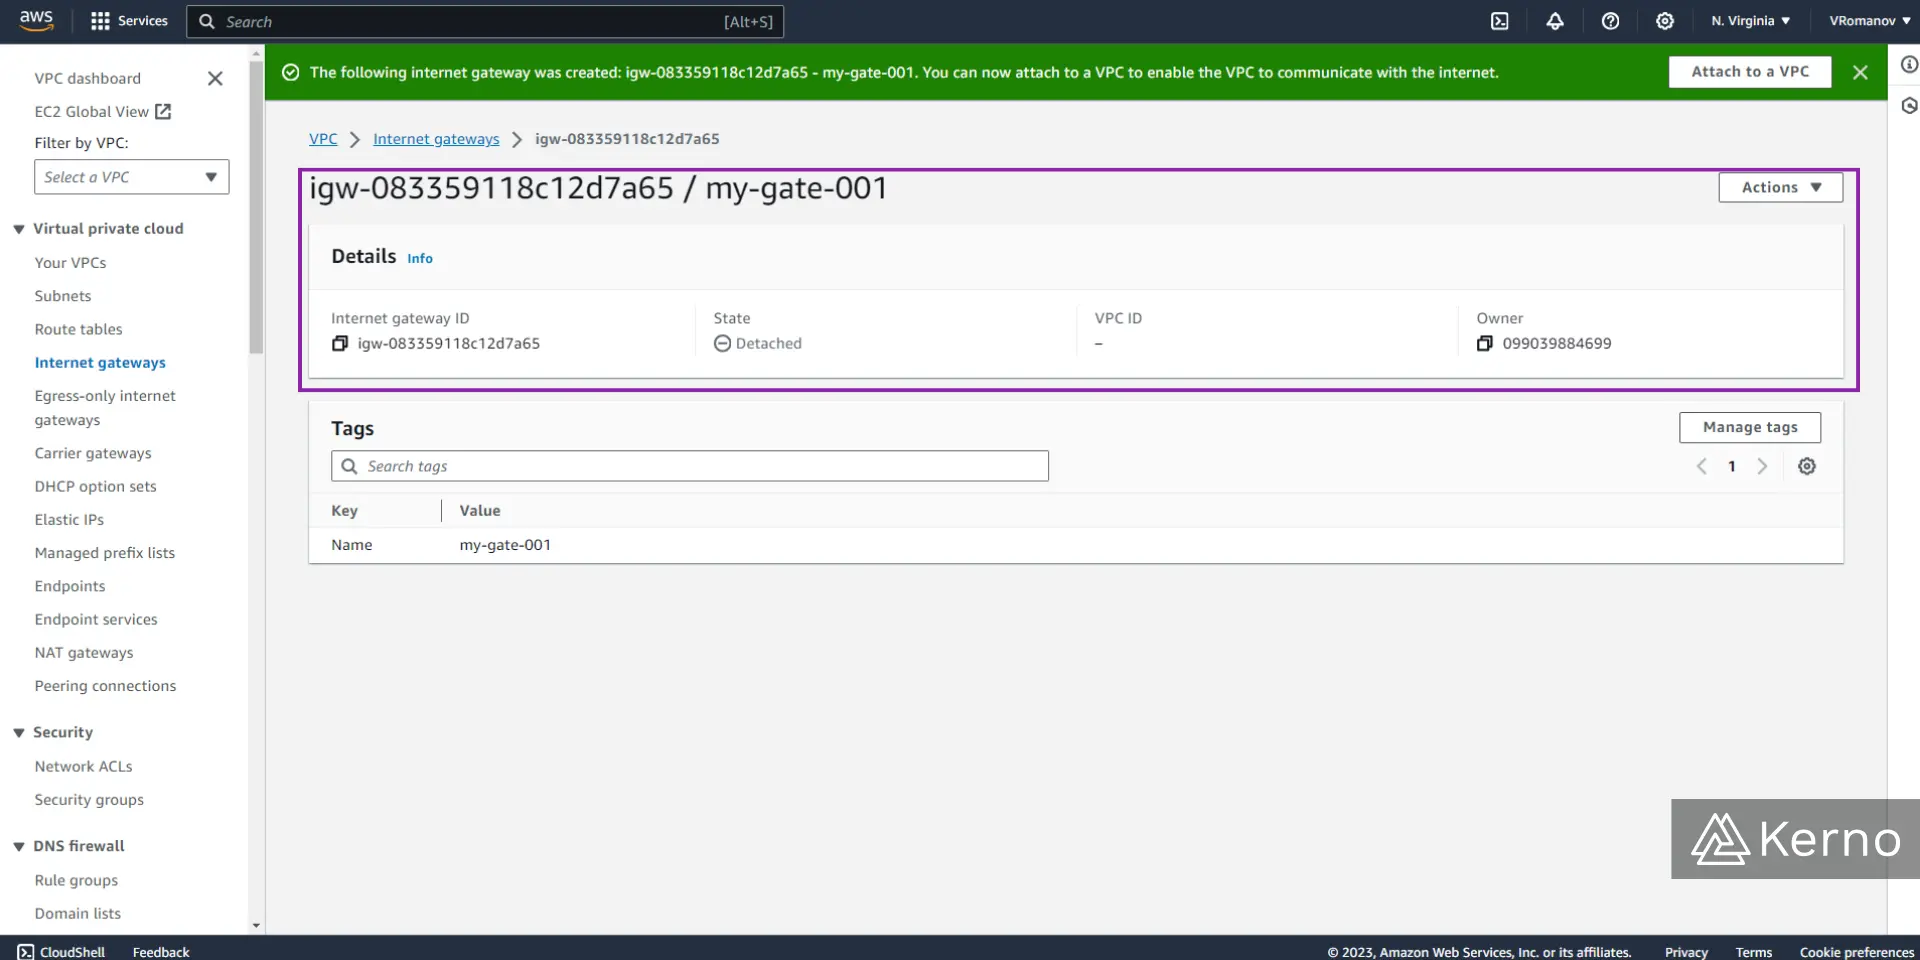Click the Key column header

click(x=345, y=510)
